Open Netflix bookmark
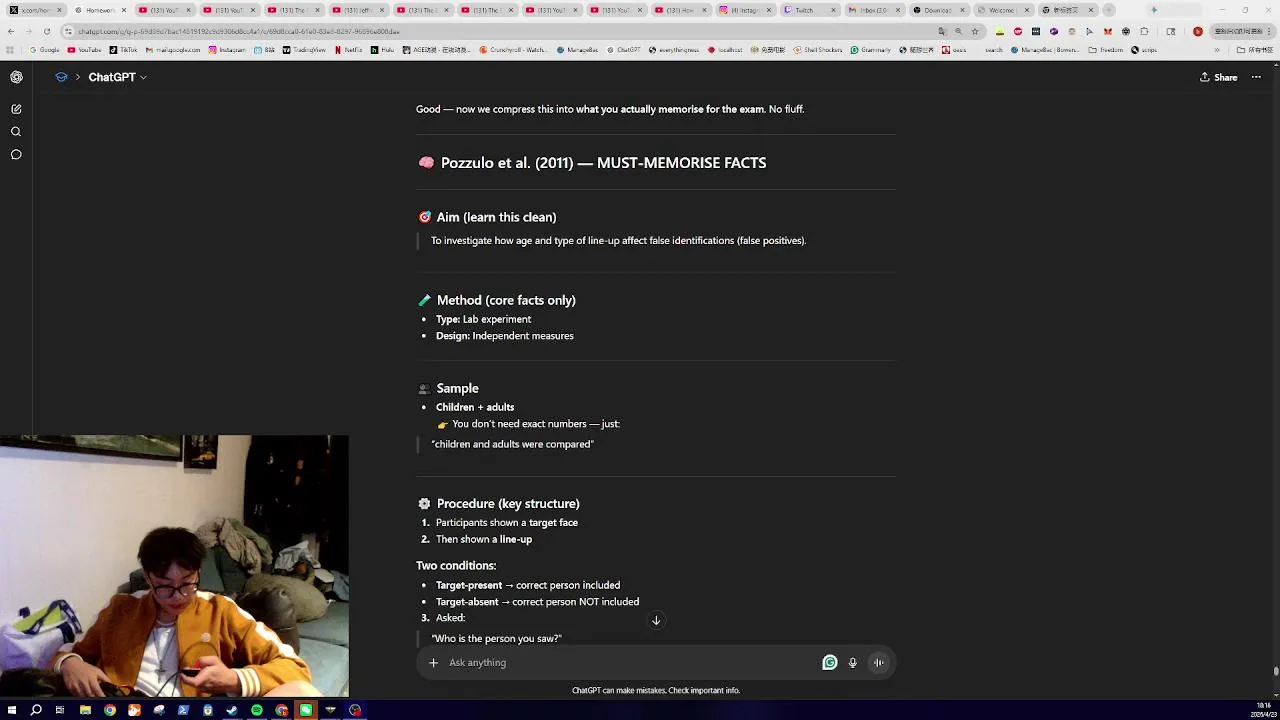The image size is (1280, 720). tap(348, 49)
